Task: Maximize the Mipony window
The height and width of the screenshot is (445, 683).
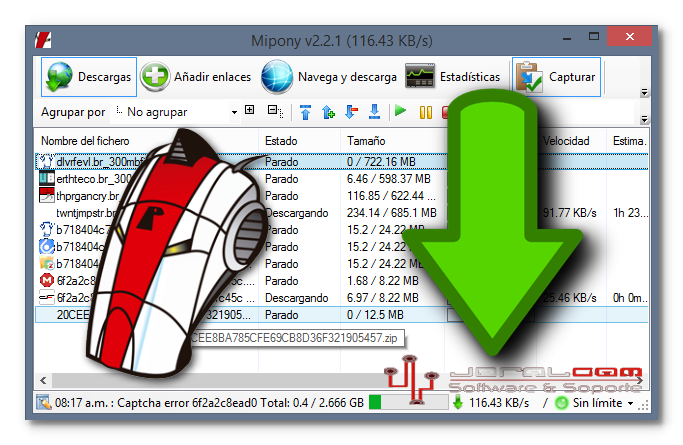Action: (x=594, y=37)
